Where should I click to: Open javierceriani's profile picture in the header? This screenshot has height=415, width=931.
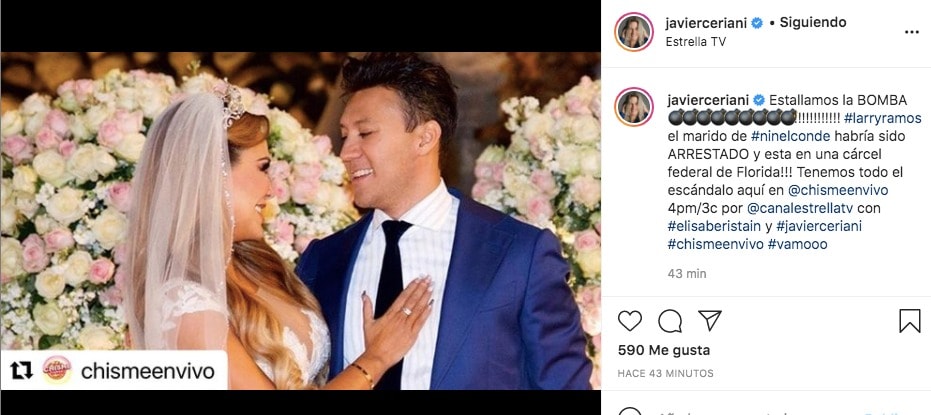[x=634, y=32]
